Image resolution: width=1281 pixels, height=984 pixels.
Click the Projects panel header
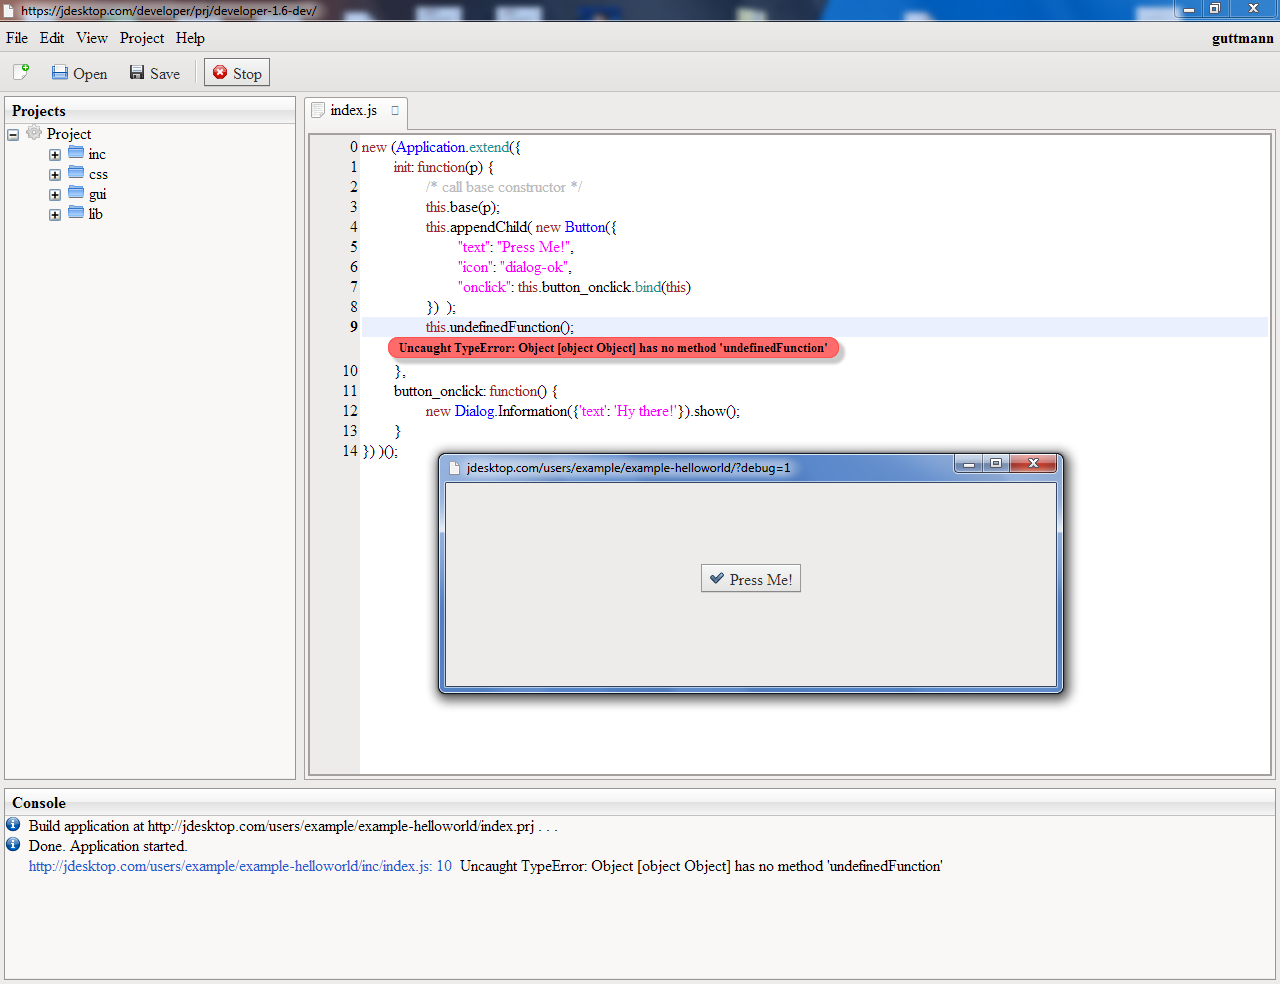[x=150, y=111]
